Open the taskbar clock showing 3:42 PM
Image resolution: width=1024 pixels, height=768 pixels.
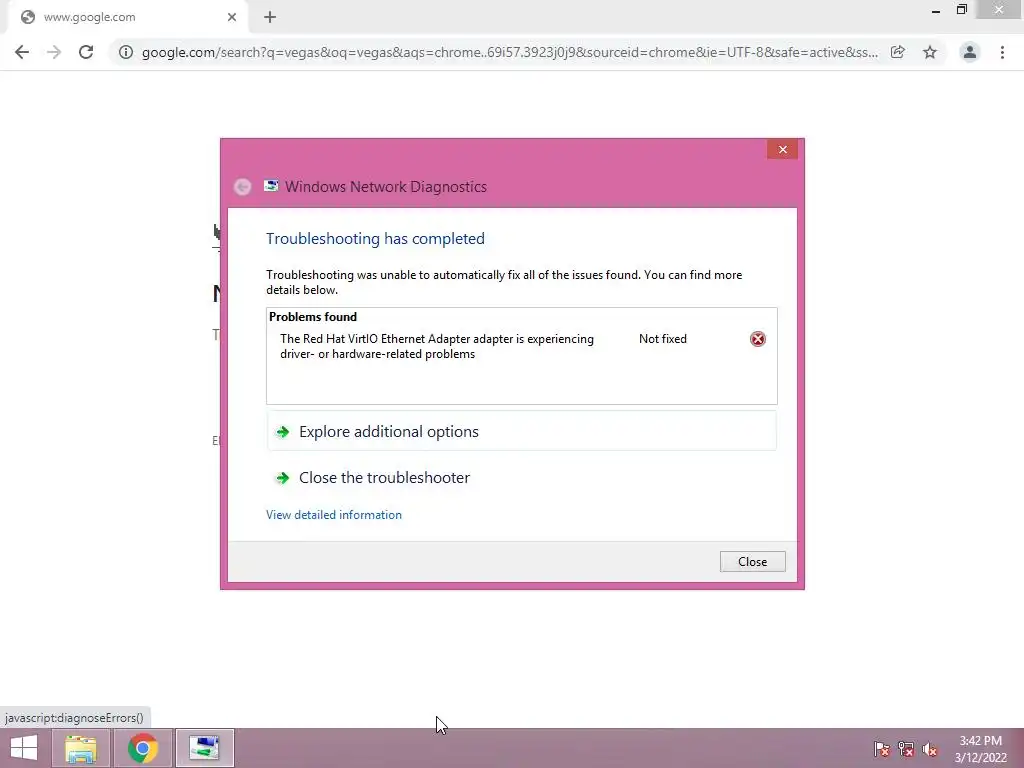pyautogui.click(x=980, y=749)
